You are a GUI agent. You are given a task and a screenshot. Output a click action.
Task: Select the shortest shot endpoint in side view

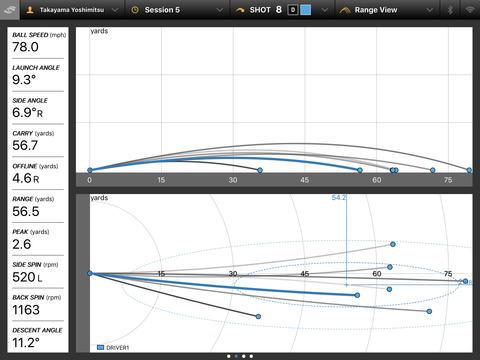pos(260,170)
